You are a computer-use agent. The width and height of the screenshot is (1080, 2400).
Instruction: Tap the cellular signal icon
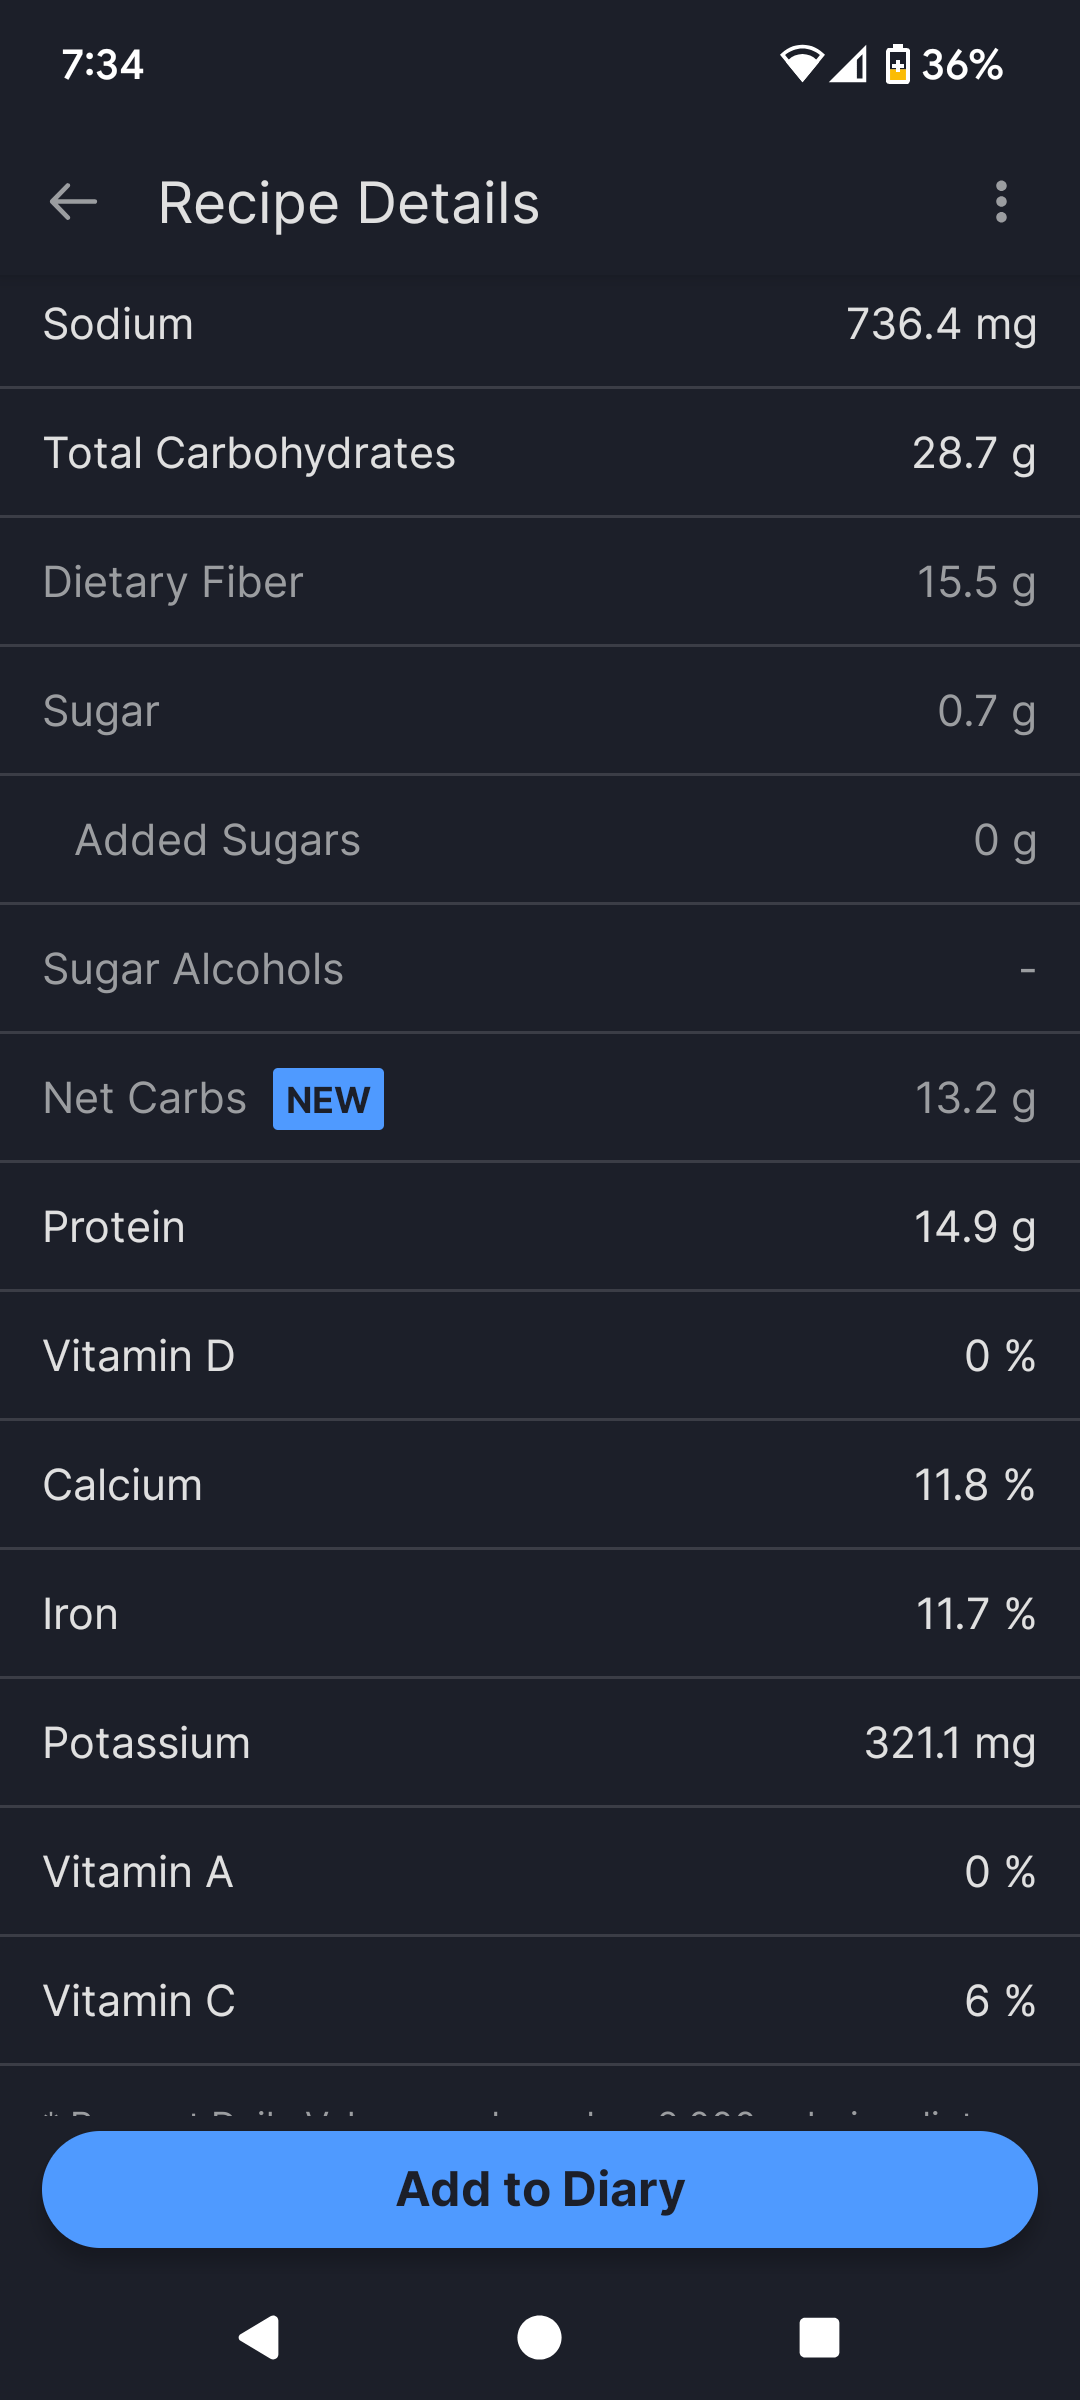pos(848,65)
